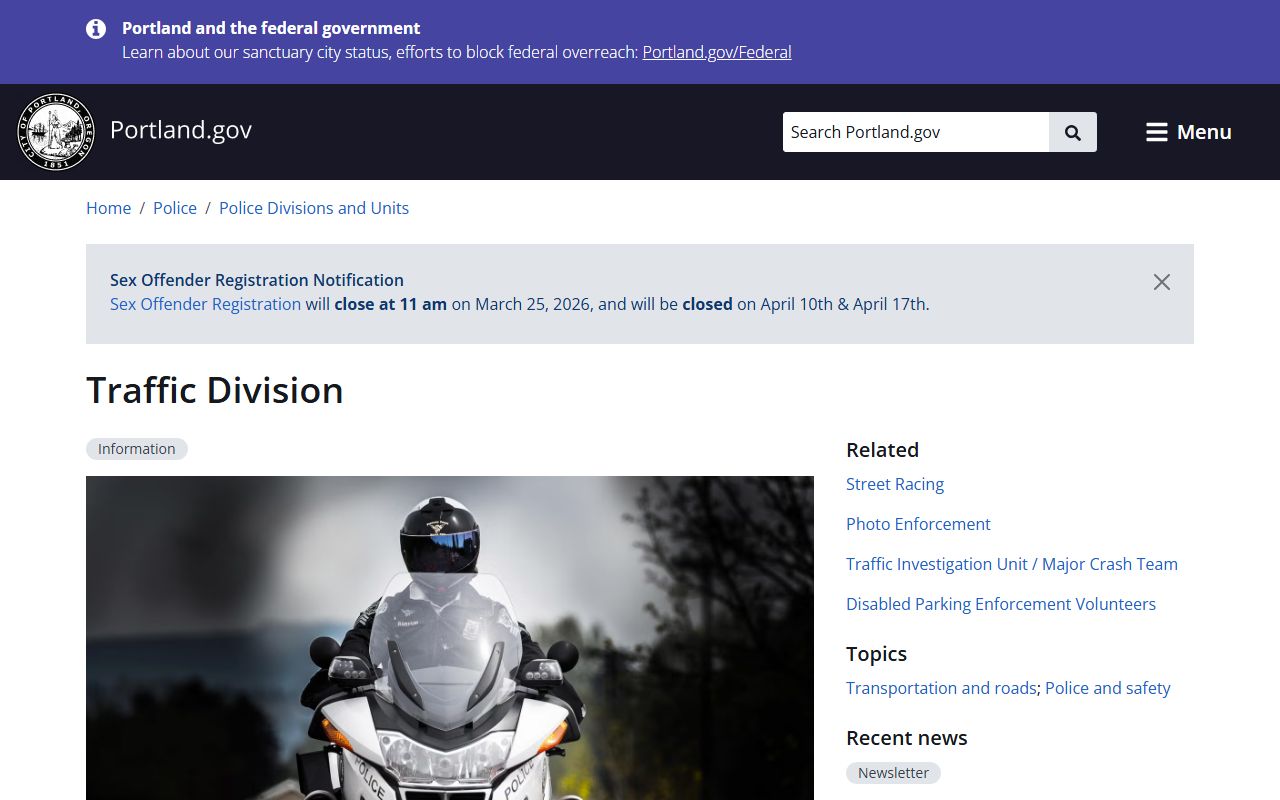
Task: Dismiss the Sex Offender Registration notification
Action: tap(1161, 282)
